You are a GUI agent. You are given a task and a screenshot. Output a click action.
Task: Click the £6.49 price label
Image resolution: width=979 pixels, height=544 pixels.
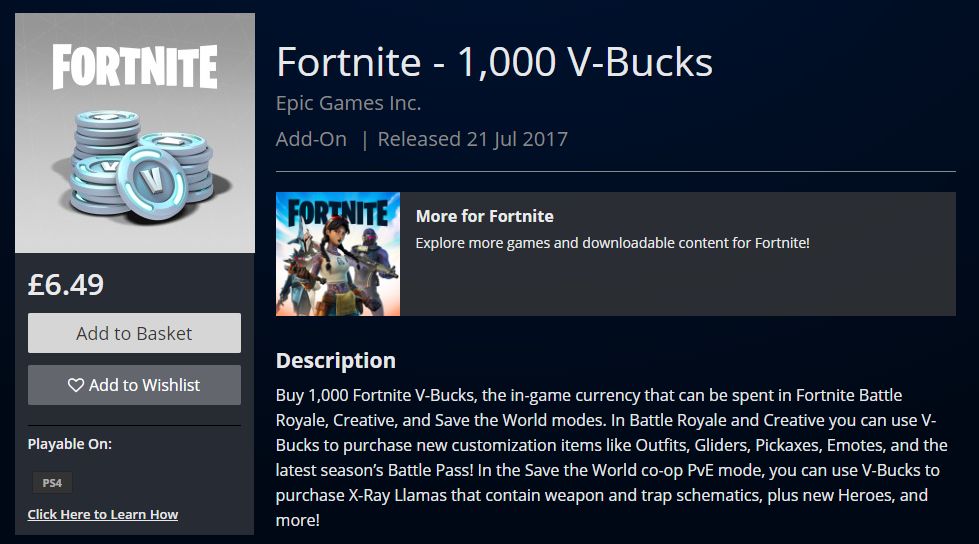(66, 285)
